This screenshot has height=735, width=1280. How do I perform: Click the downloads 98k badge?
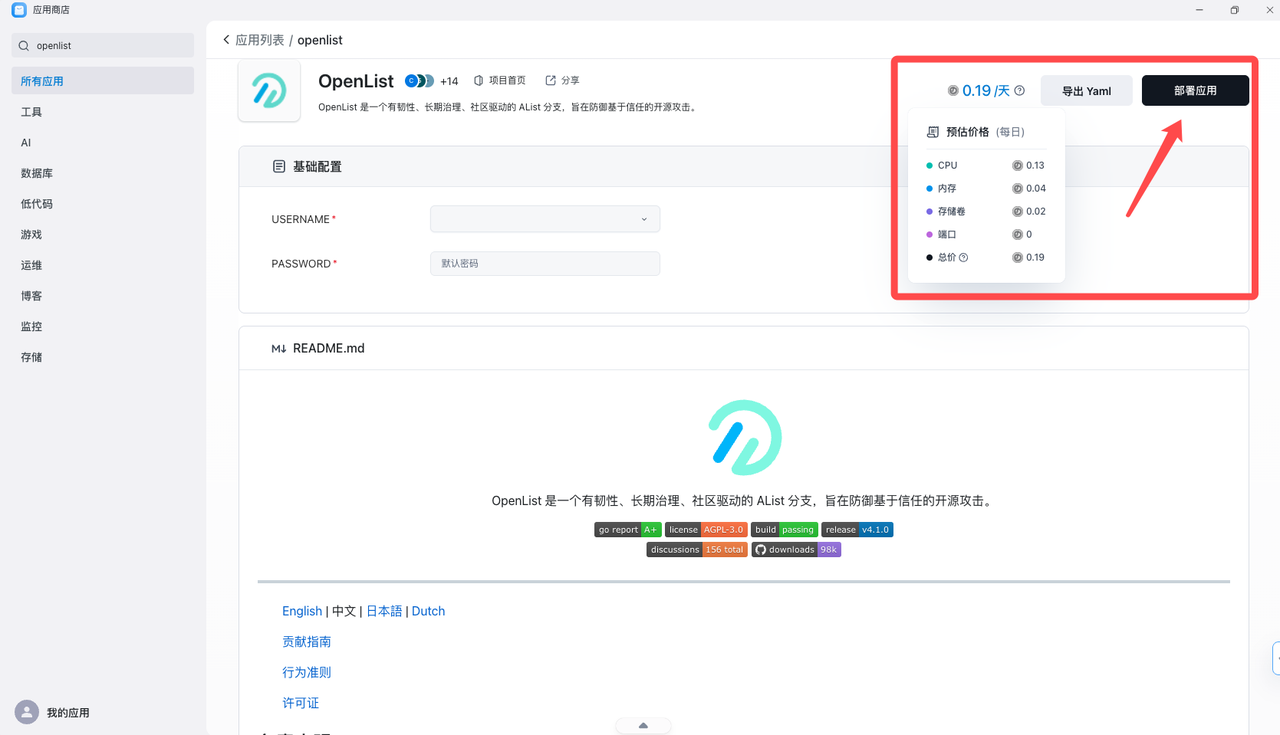click(796, 550)
